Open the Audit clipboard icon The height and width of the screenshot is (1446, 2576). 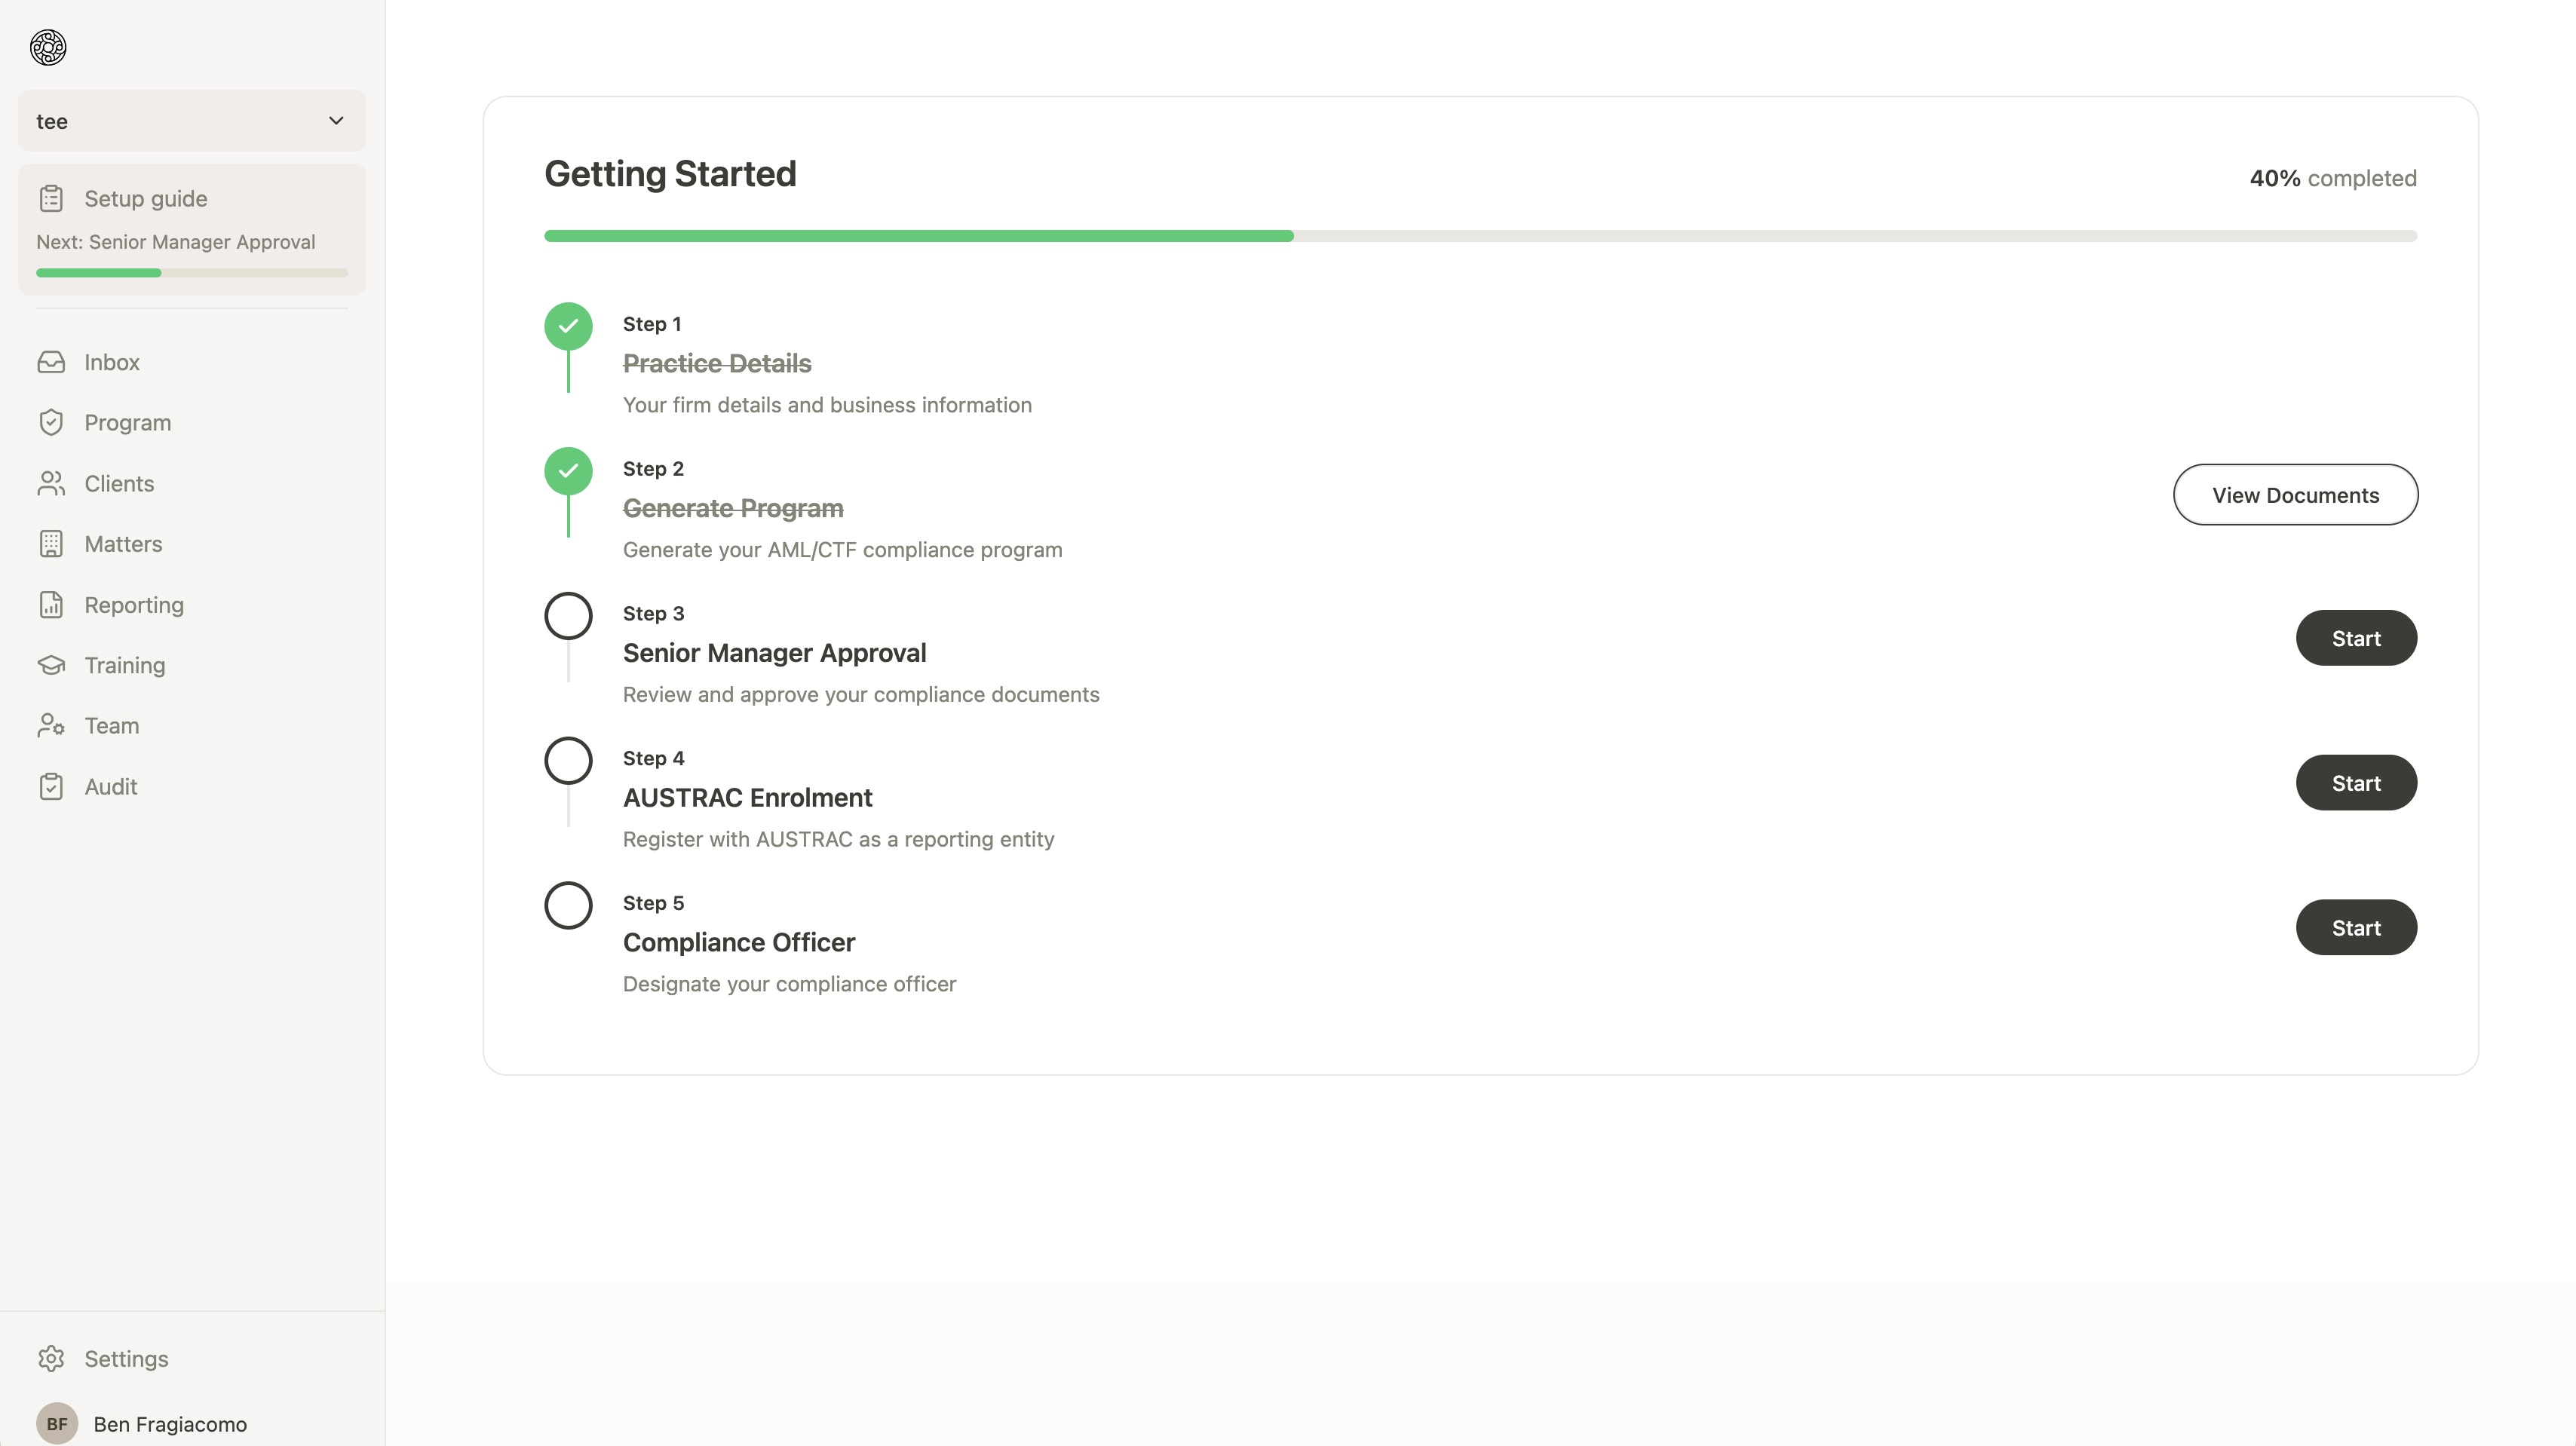click(52, 786)
